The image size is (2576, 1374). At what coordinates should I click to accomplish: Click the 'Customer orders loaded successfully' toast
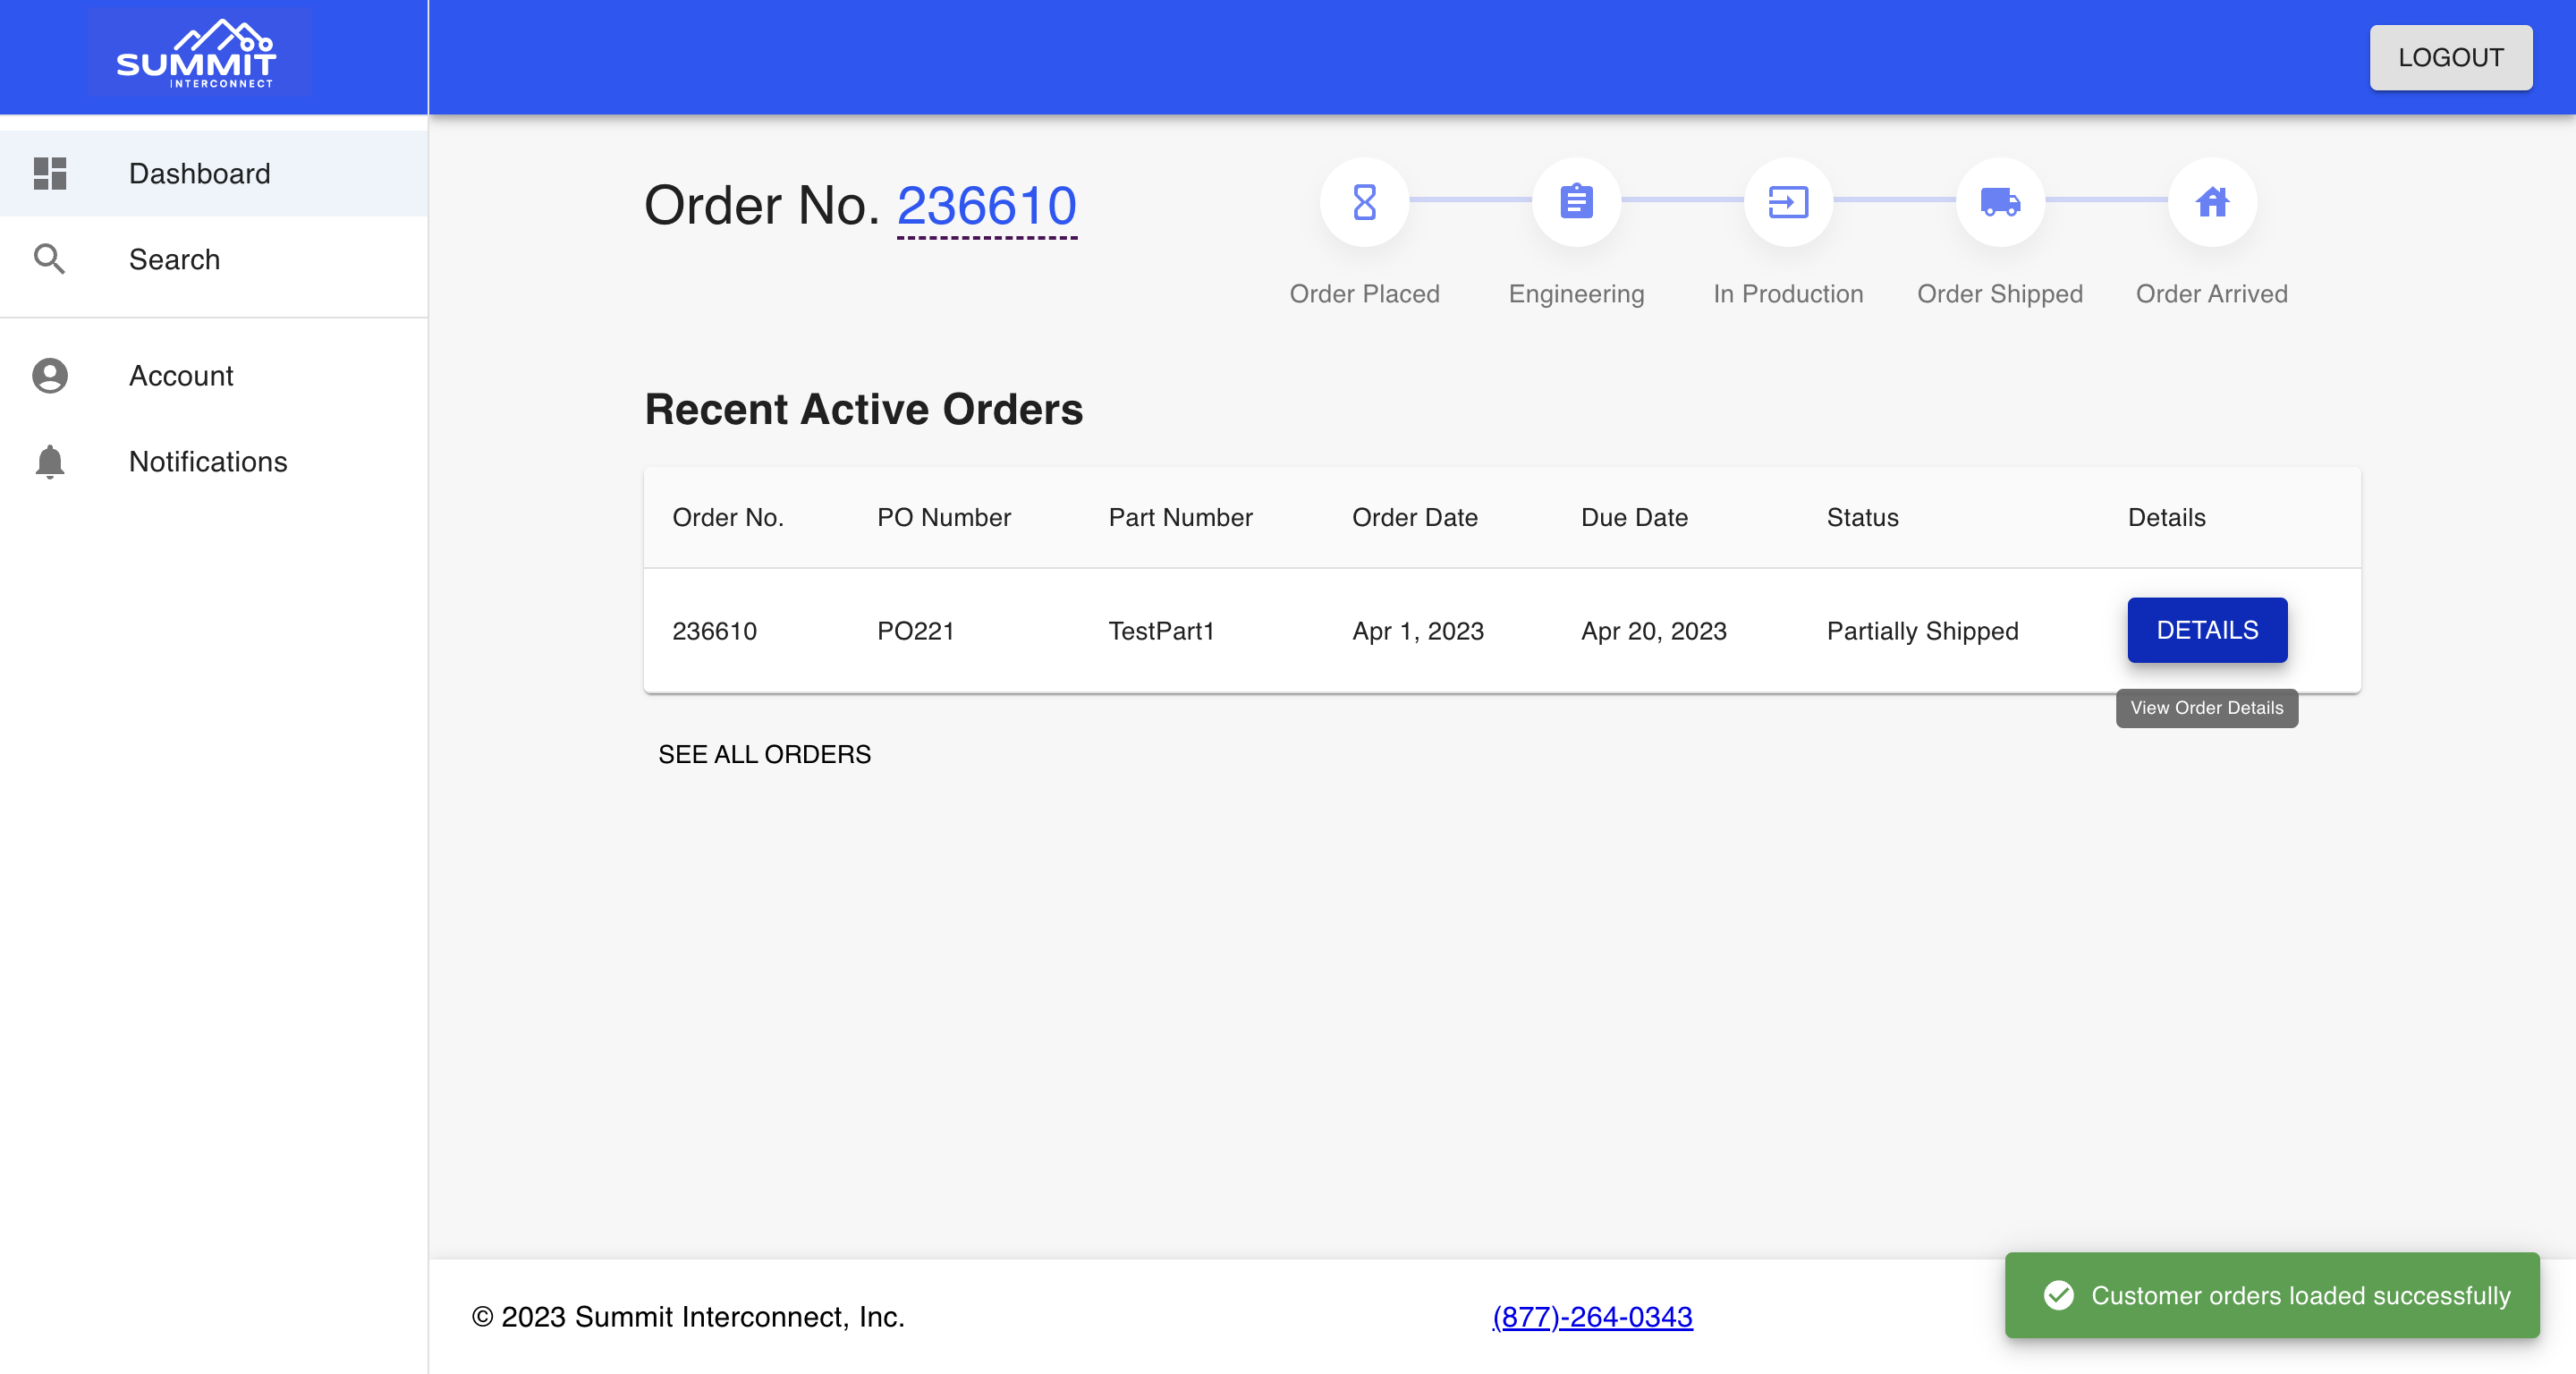pos(2272,1295)
